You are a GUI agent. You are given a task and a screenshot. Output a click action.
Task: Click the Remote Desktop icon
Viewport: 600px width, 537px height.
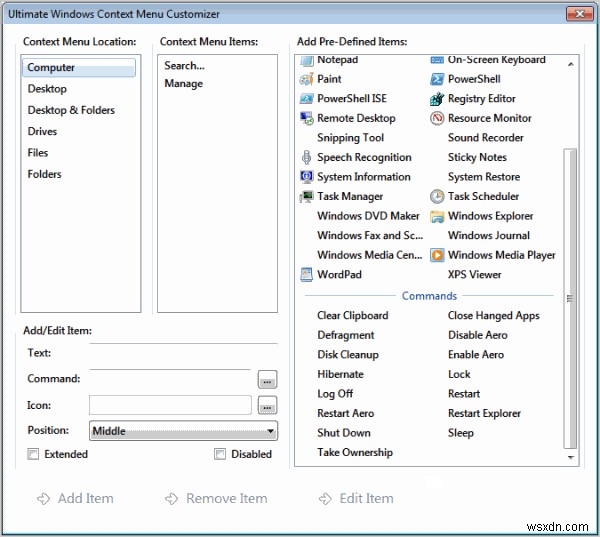click(307, 118)
